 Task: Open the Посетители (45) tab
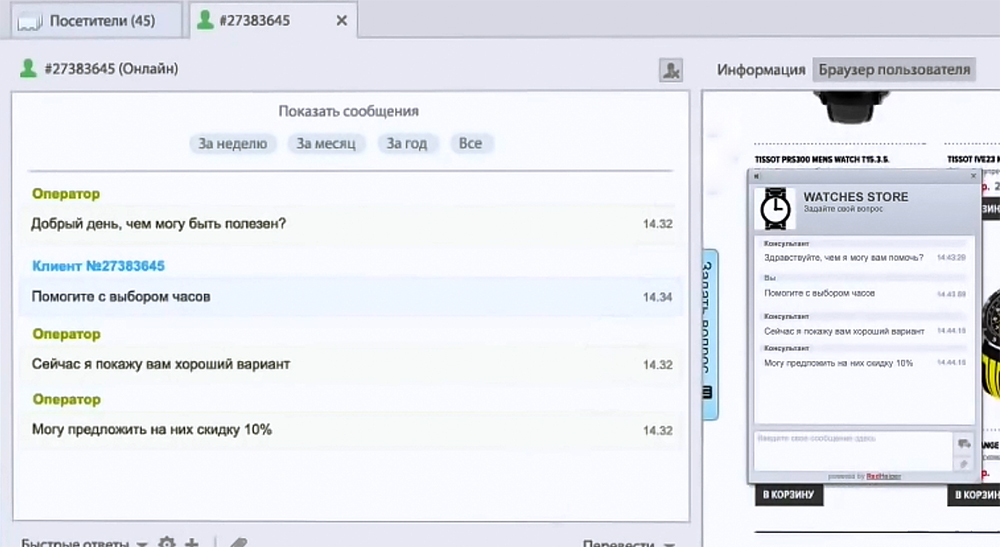97,21
